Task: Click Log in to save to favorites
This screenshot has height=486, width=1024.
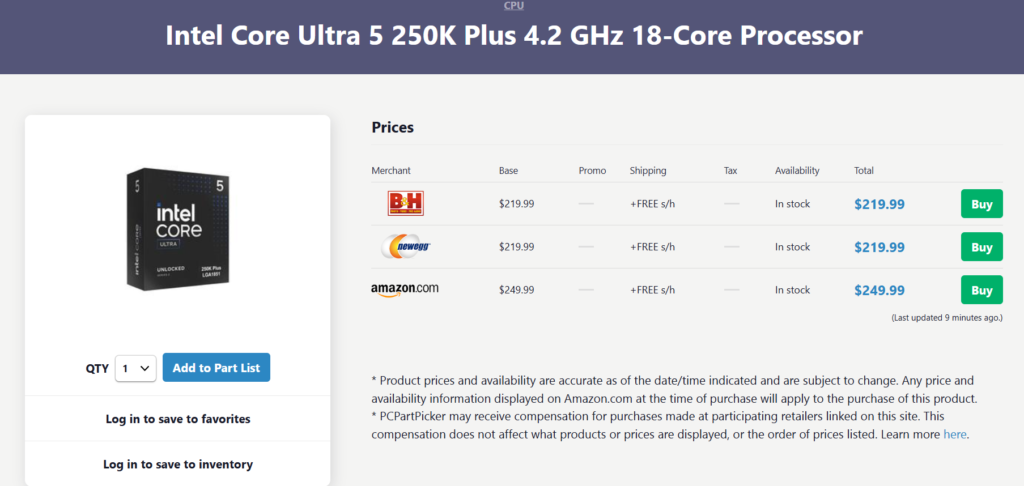Action: click(x=178, y=419)
